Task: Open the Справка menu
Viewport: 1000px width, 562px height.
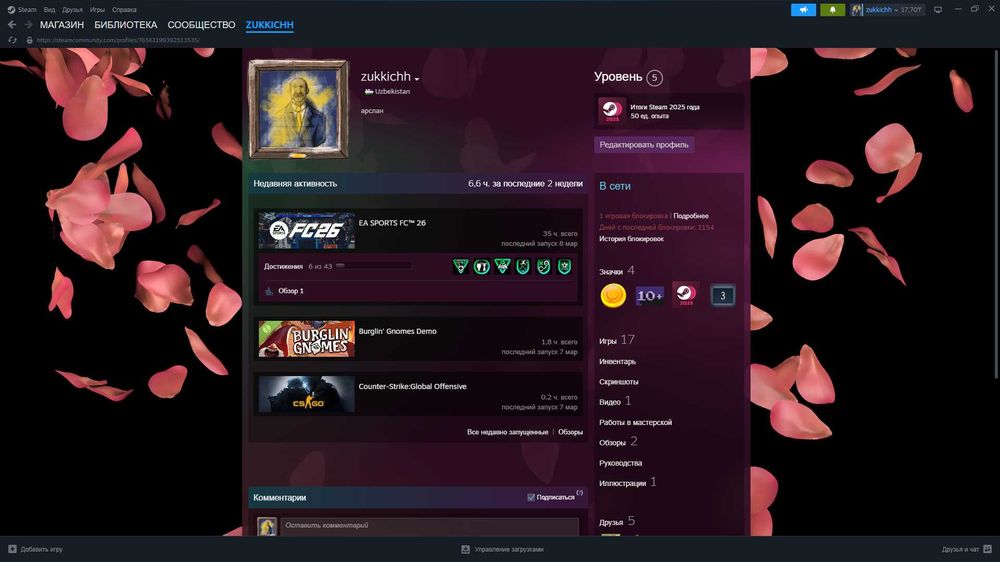Action: tap(124, 10)
